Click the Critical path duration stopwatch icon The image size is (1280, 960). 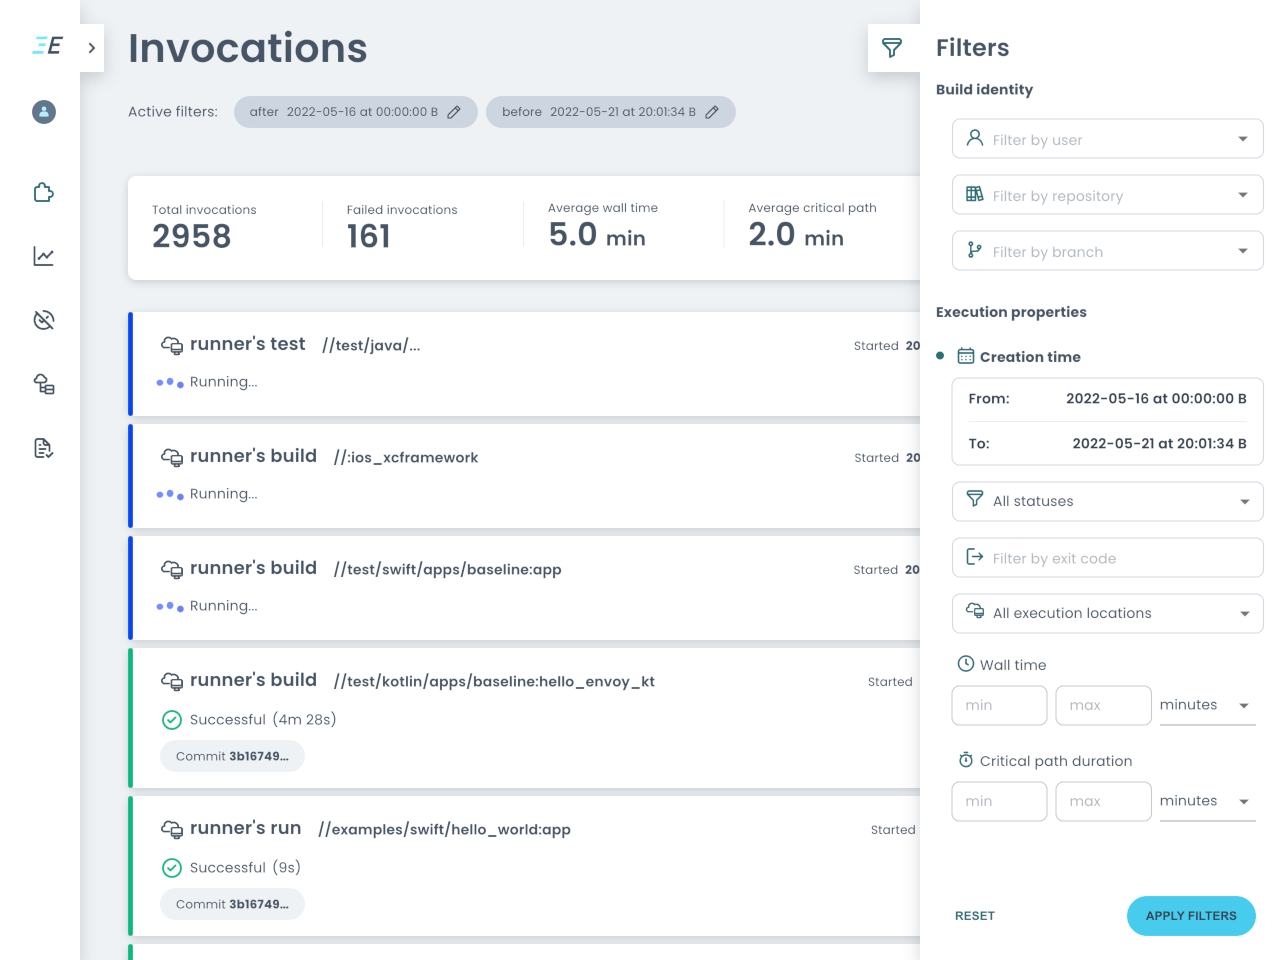click(x=966, y=760)
